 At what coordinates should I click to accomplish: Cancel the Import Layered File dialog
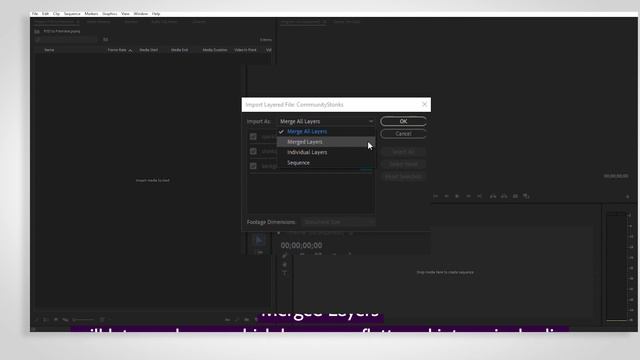tap(403, 133)
